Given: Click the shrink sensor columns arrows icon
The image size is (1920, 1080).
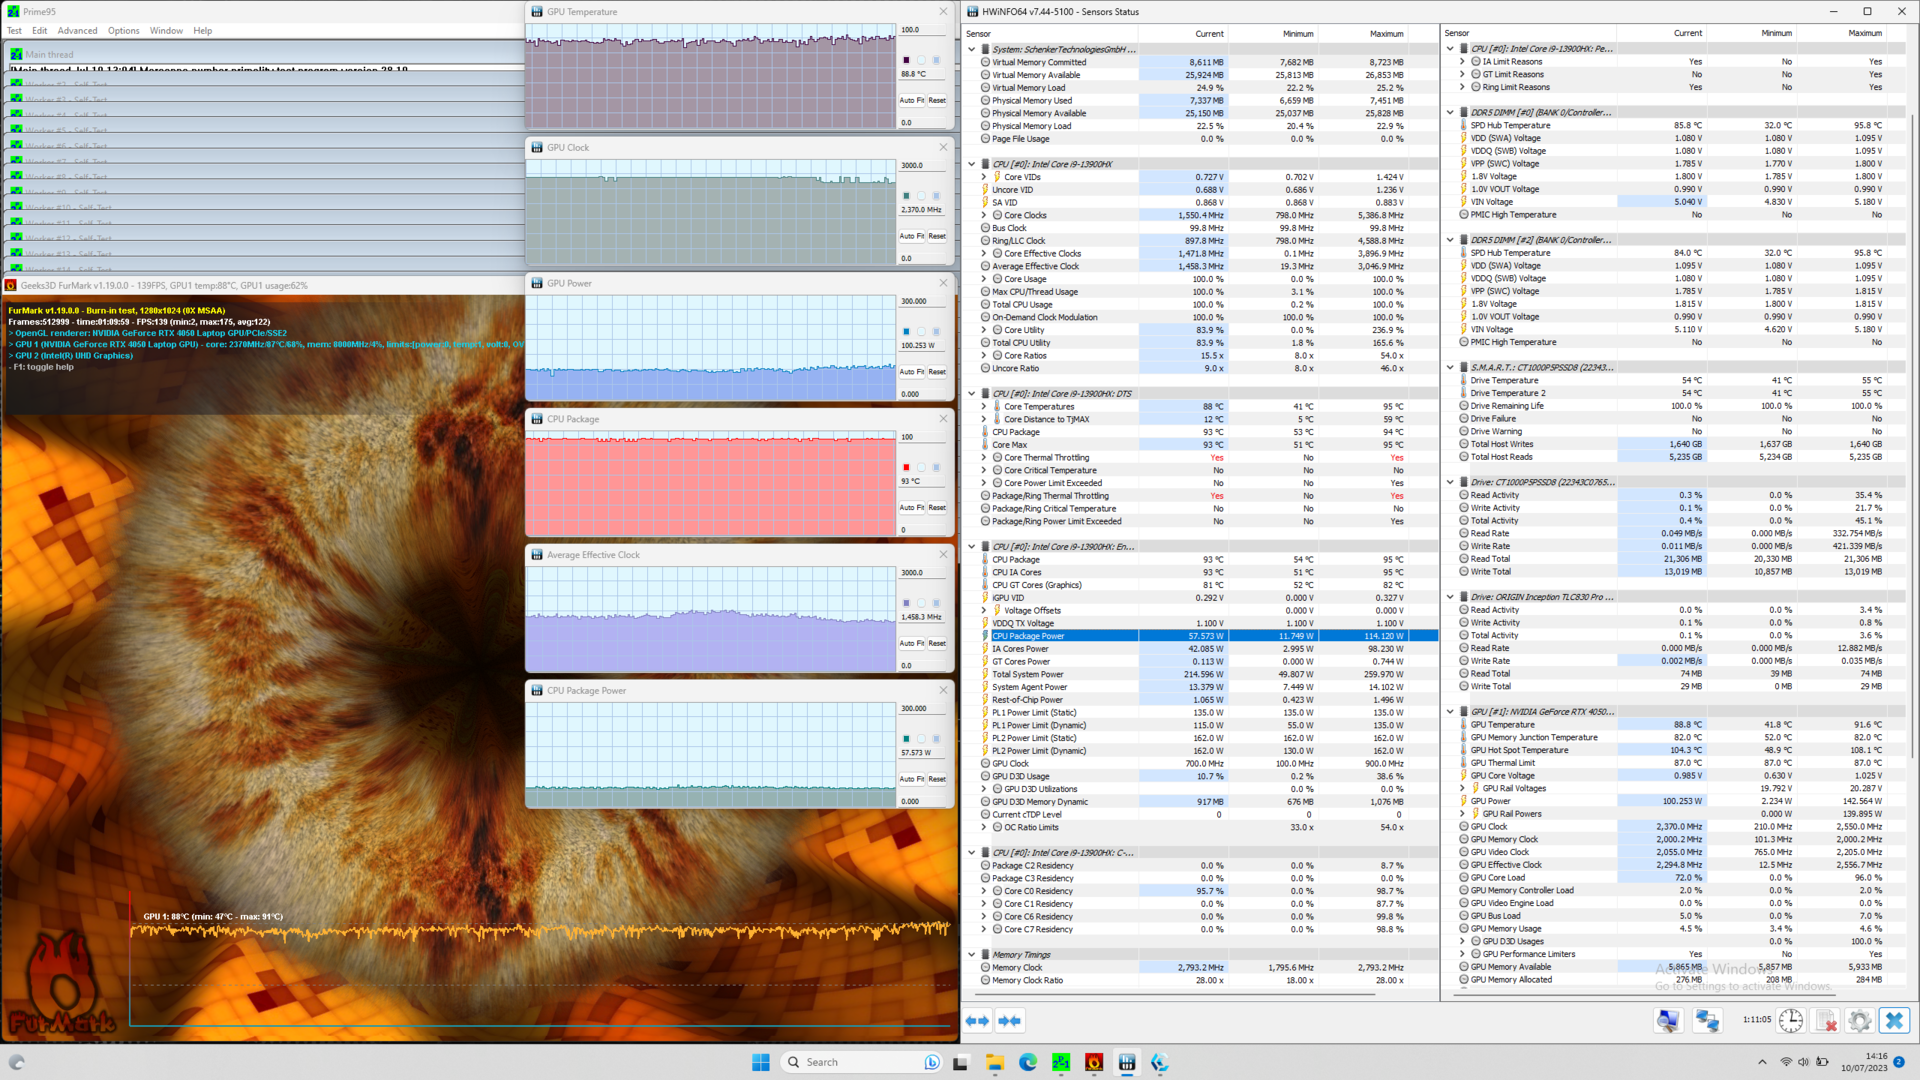Looking at the screenshot, I should (x=1009, y=1021).
